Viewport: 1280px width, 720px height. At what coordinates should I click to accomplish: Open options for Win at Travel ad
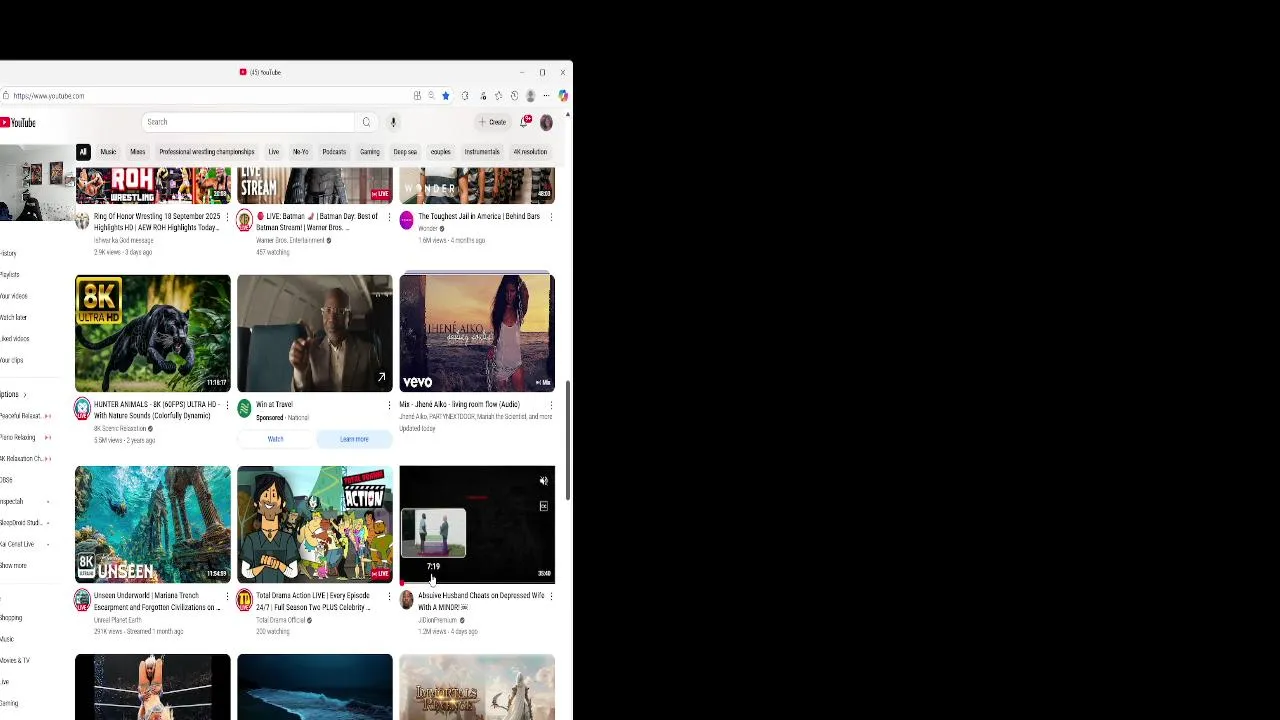389,405
